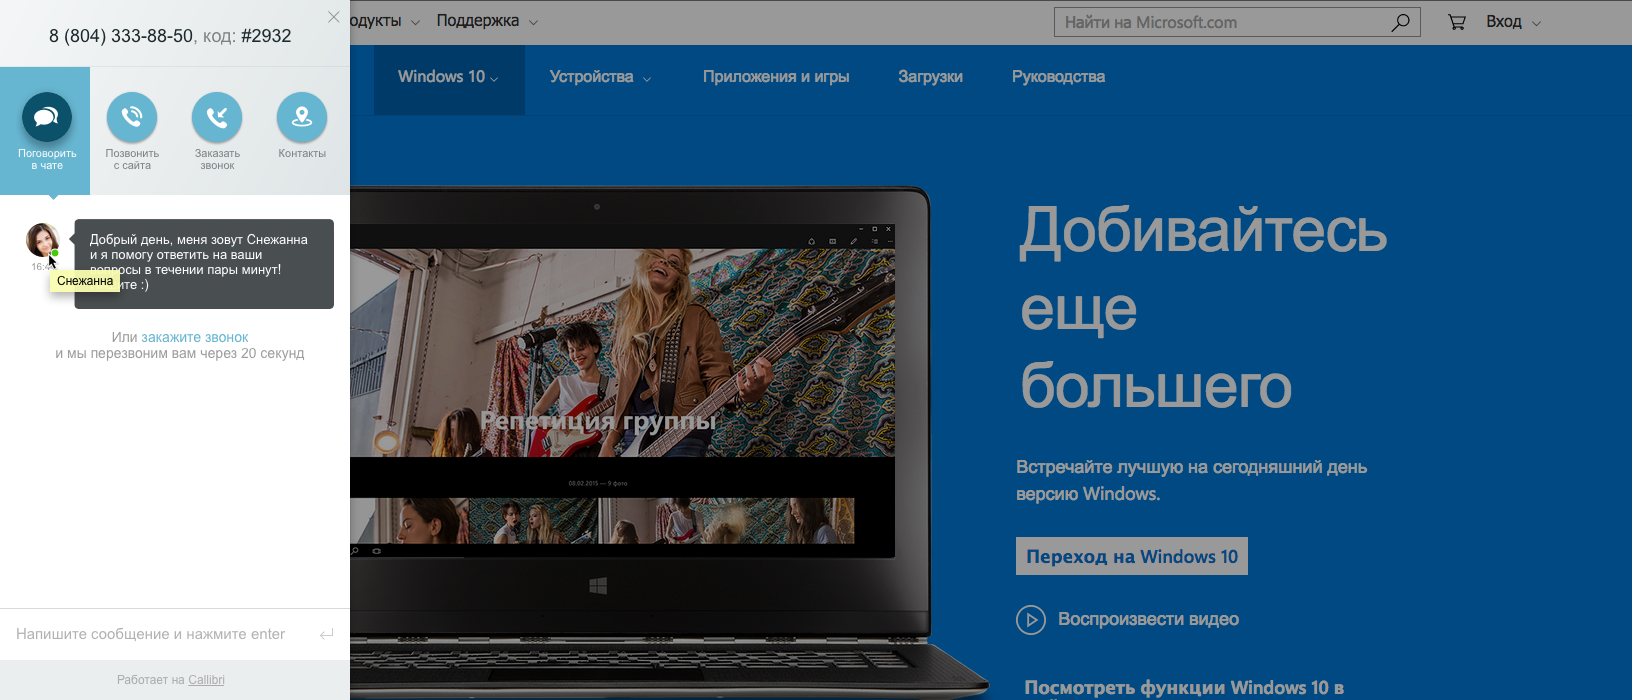This screenshot has height=700, width=1632.
Task: Click Снежанна's avatar photo
Action: 42,240
